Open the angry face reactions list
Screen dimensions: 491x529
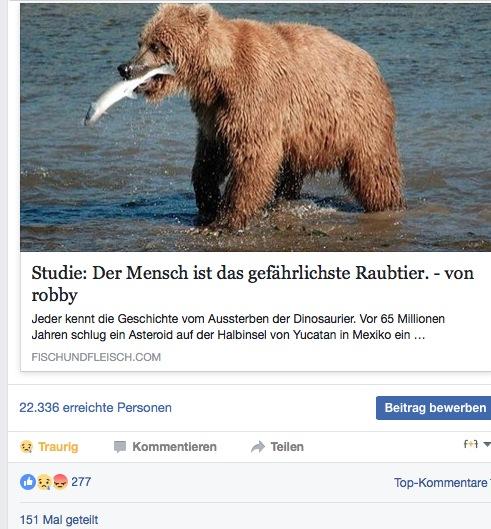pyautogui.click(x=60, y=482)
